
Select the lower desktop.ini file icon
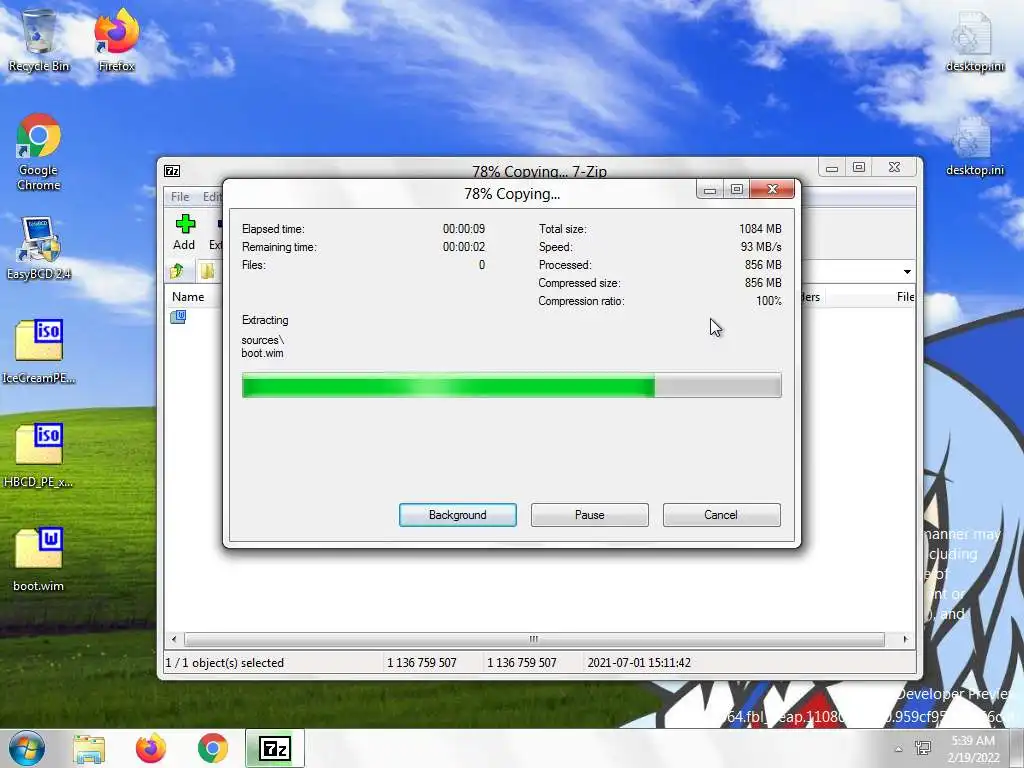point(974,146)
